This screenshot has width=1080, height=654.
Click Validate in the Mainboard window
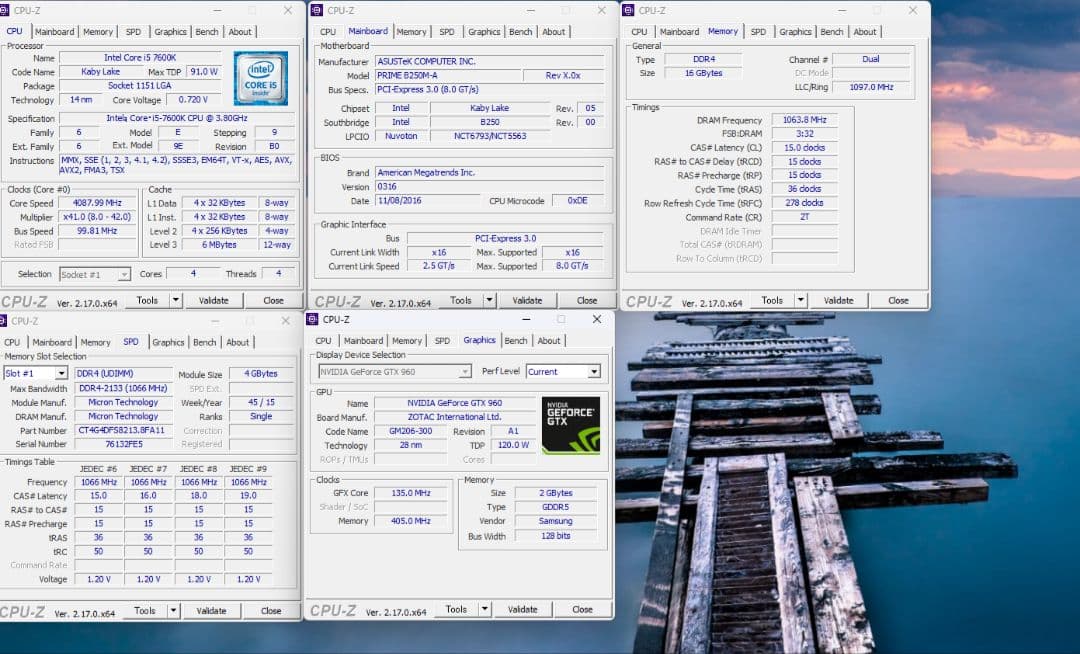(x=528, y=300)
